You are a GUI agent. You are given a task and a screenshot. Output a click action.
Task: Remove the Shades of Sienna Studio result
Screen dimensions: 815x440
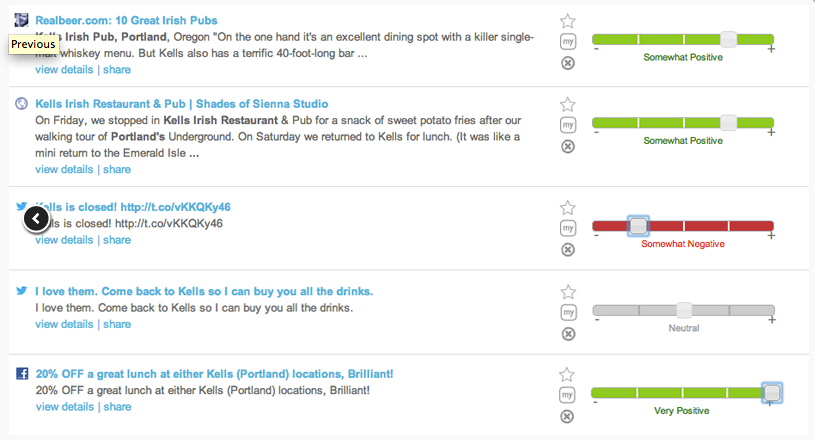click(x=568, y=146)
